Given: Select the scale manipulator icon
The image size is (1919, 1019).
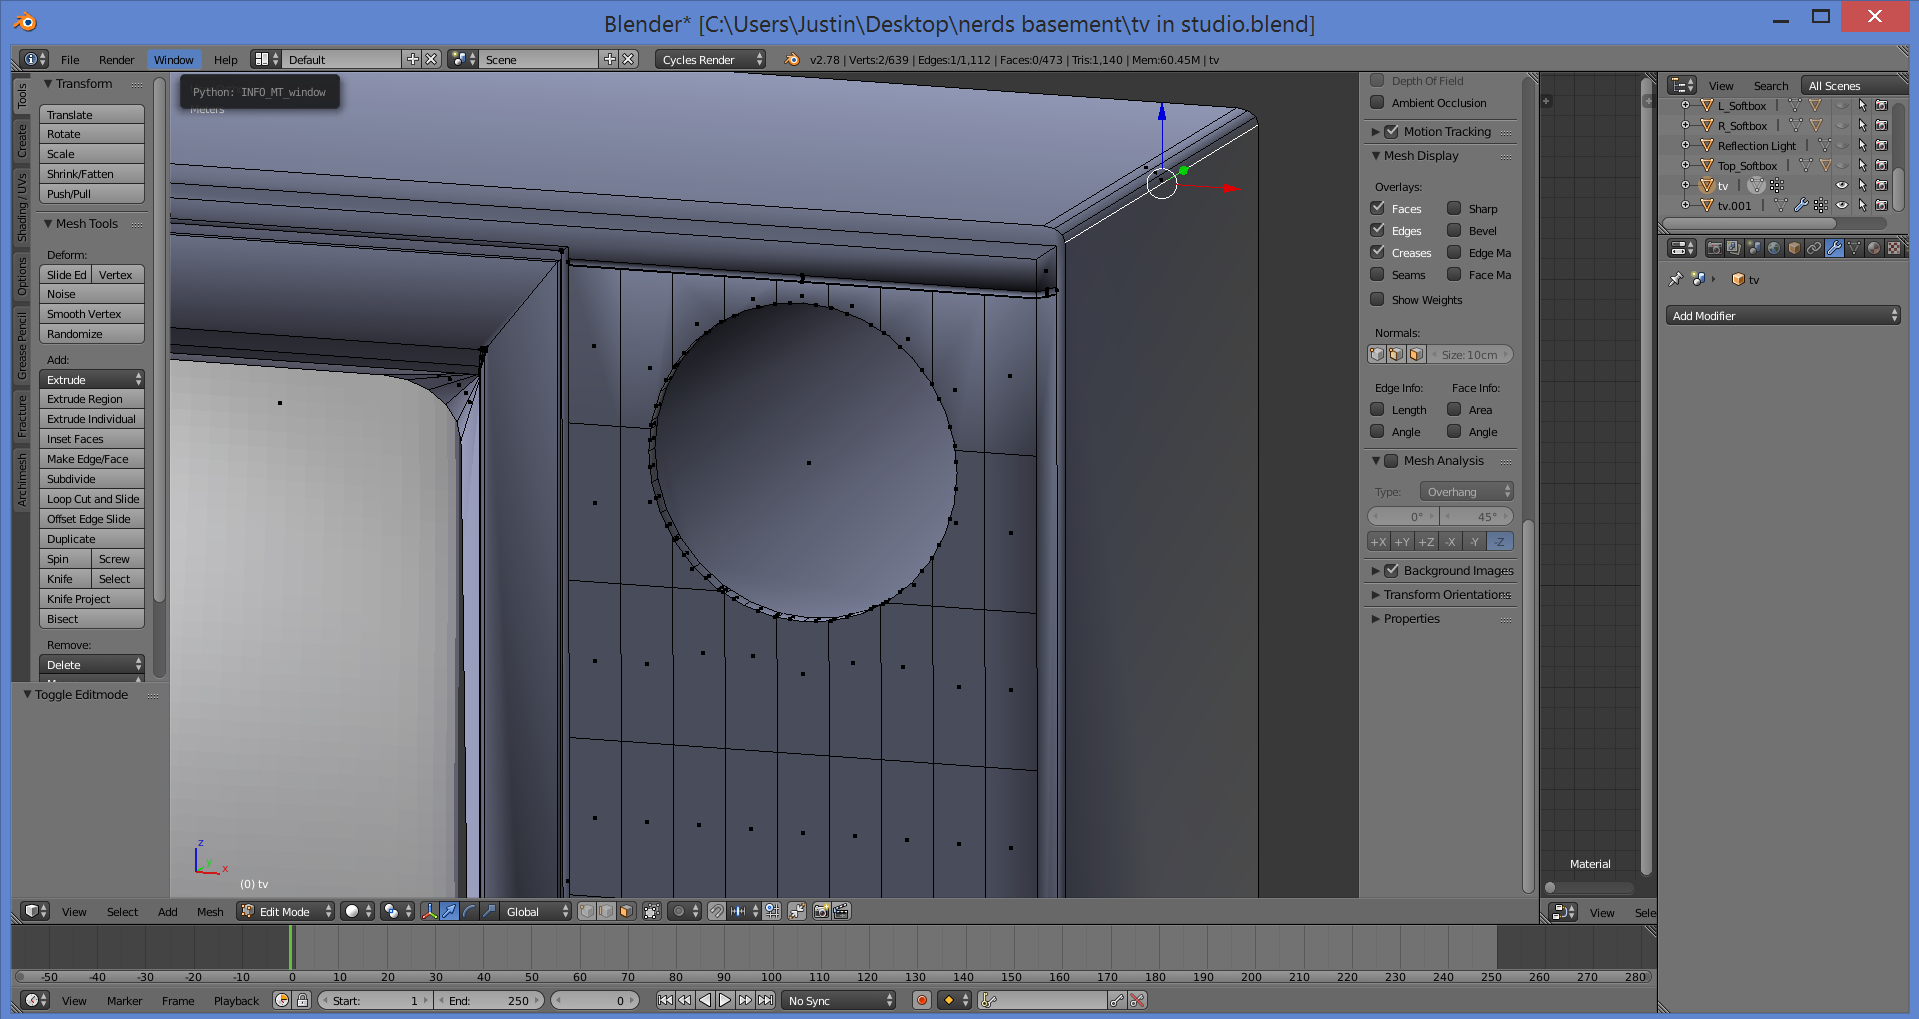Looking at the screenshot, I should click(x=489, y=911).
